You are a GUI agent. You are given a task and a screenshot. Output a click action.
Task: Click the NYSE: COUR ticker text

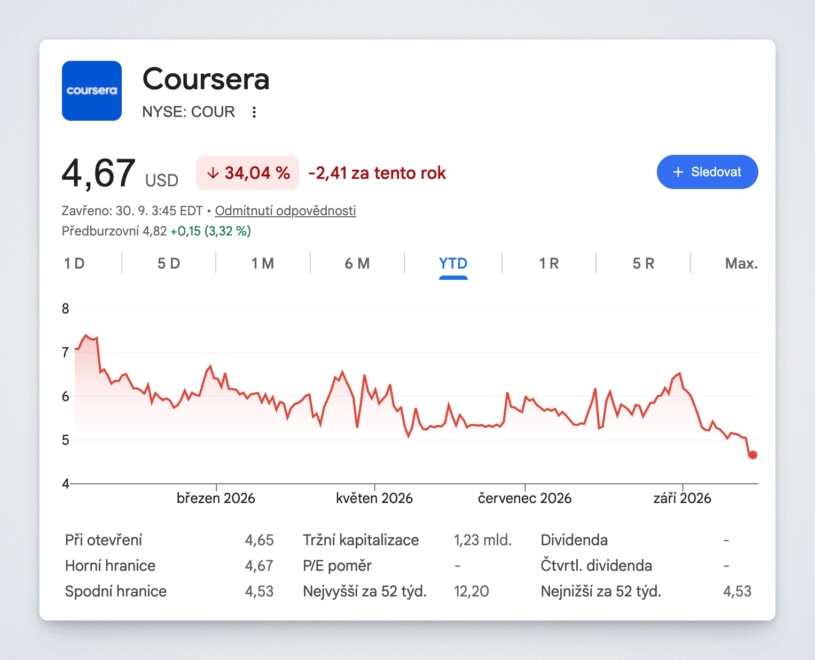188,112
